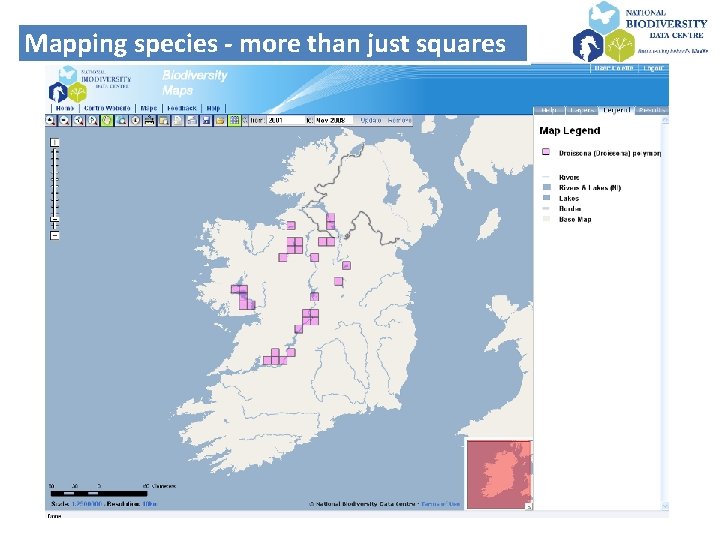Viewport: 720px width, 540px height.
Task: Click the identify info tool icon
Action: tap(135, 121)
